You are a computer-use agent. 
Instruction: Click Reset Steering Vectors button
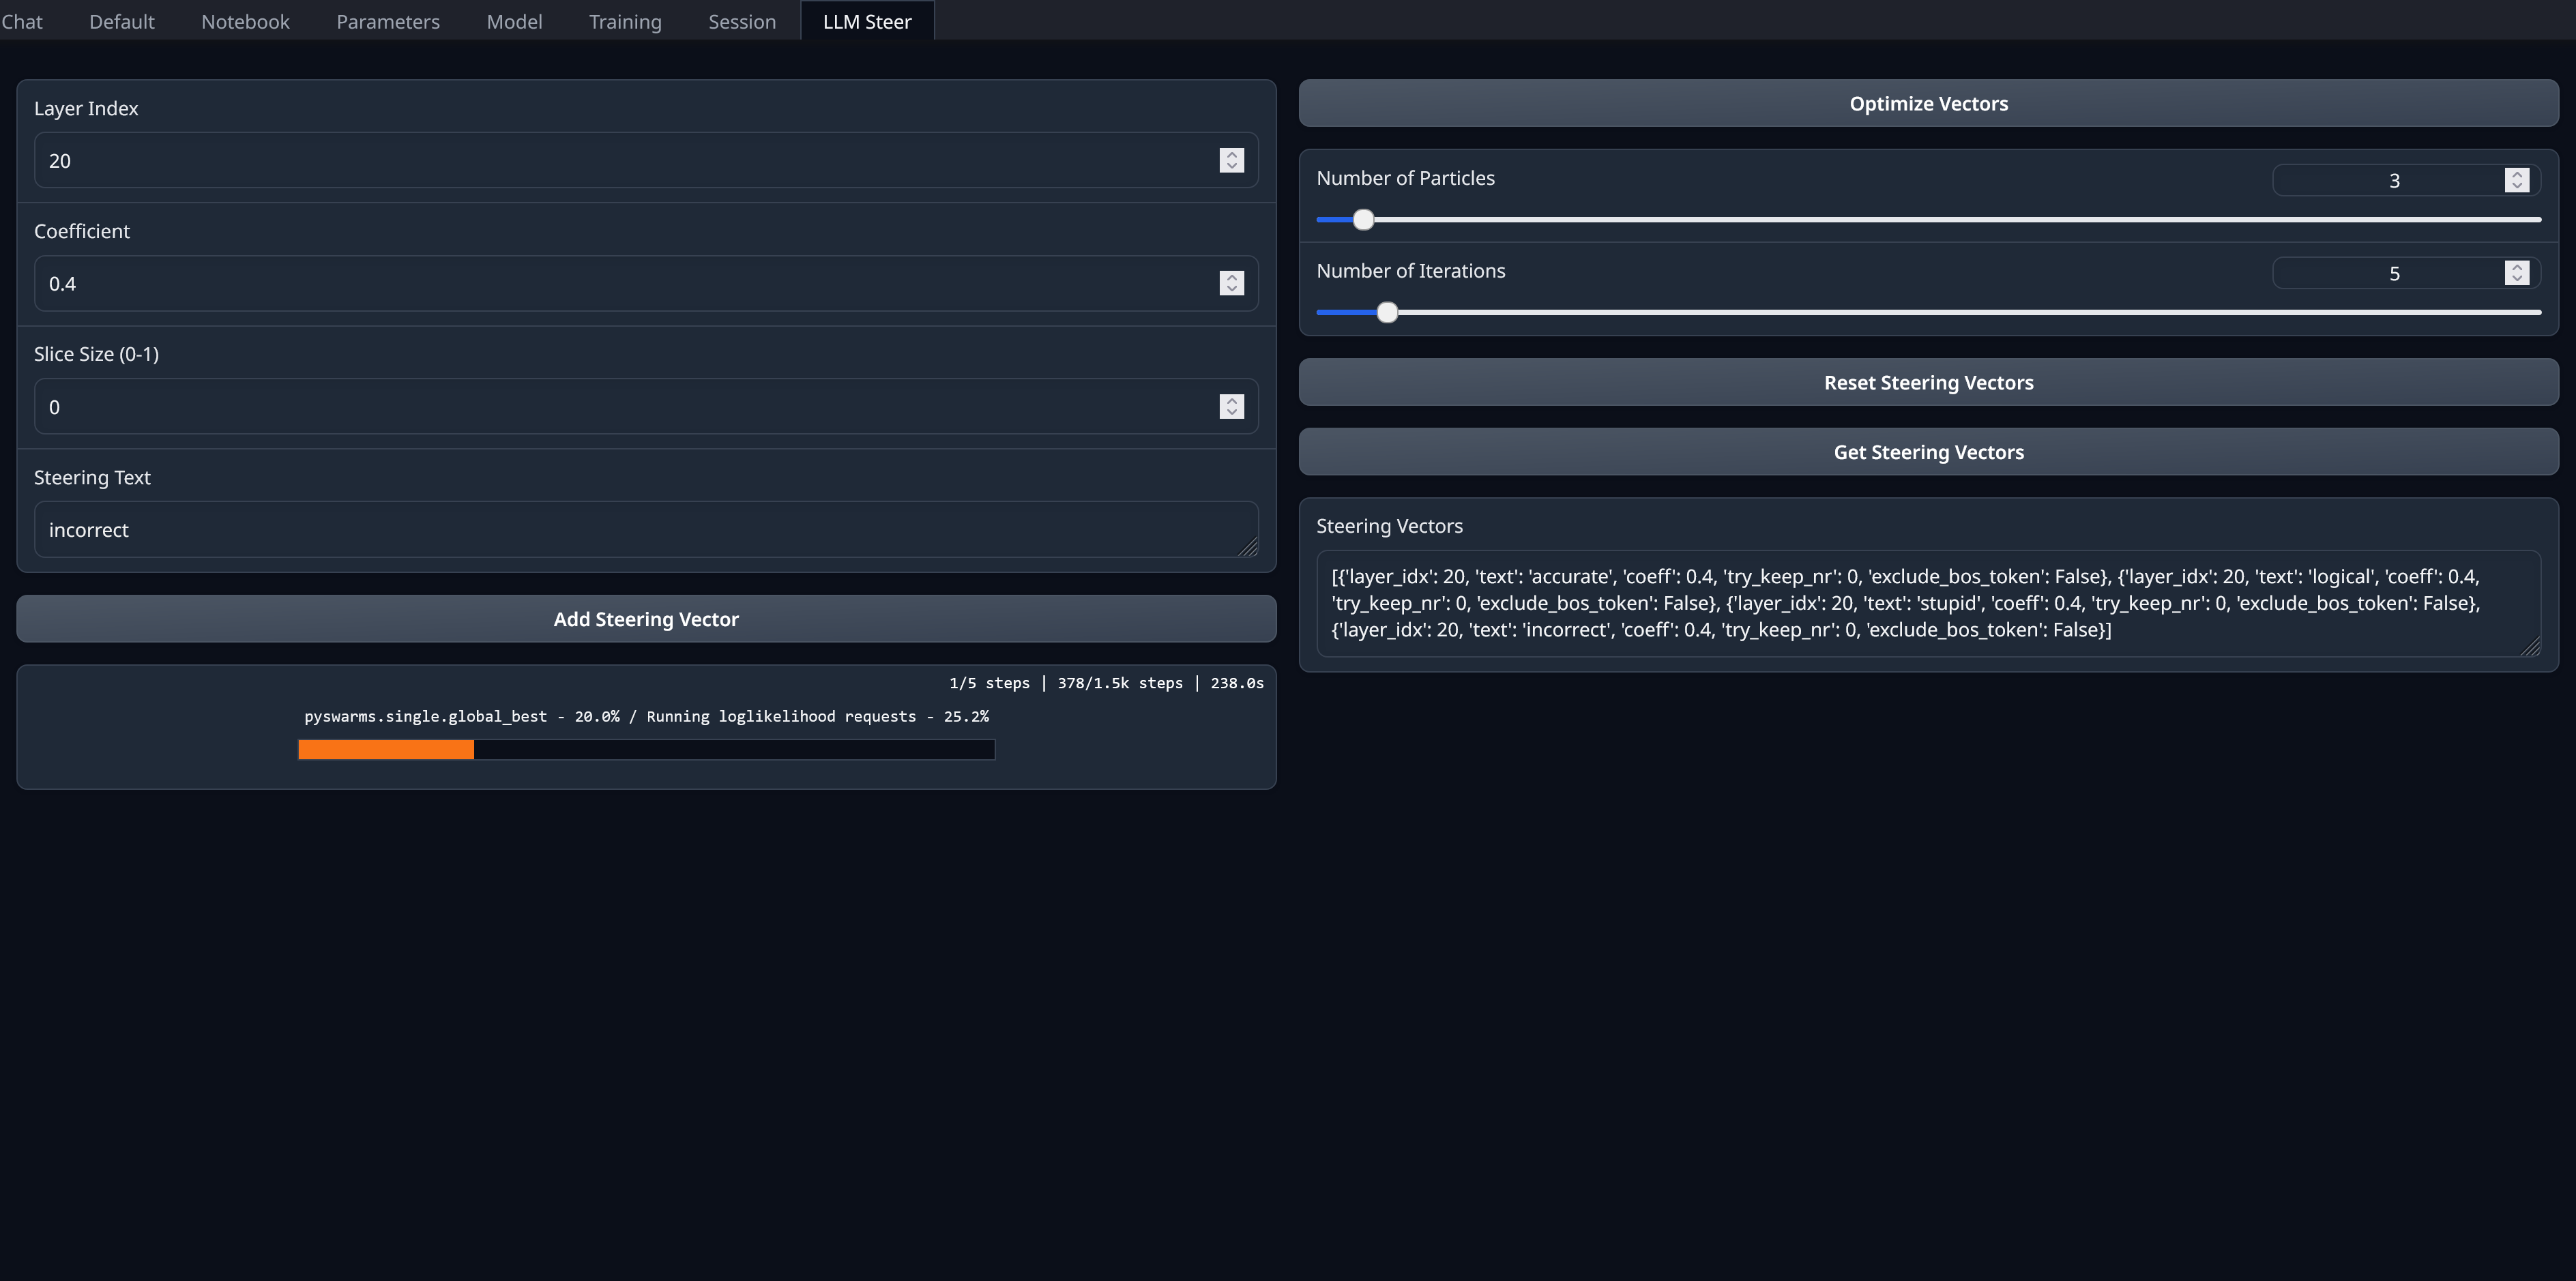pyautogui.click(x=1928, y=382)
